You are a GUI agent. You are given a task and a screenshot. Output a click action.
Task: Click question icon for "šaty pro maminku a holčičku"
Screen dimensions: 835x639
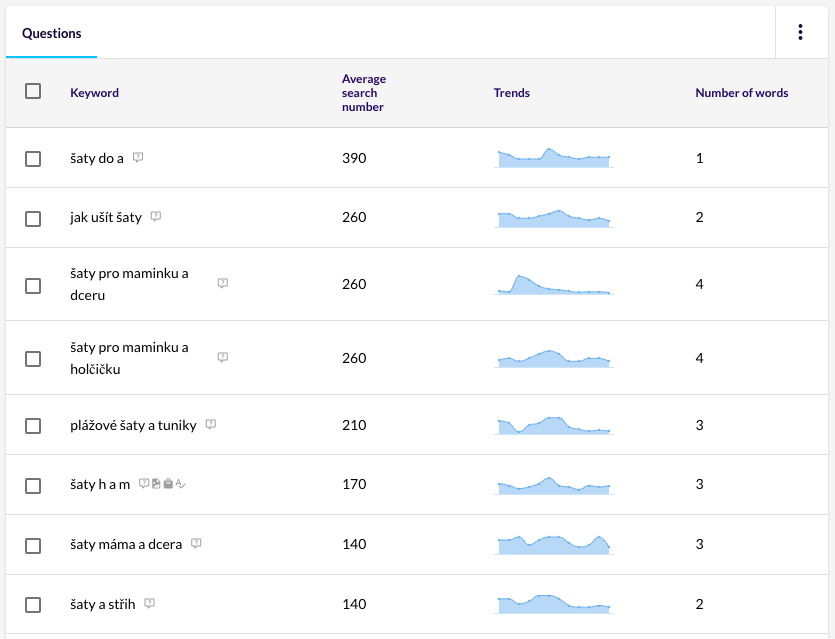coord(223,357)
